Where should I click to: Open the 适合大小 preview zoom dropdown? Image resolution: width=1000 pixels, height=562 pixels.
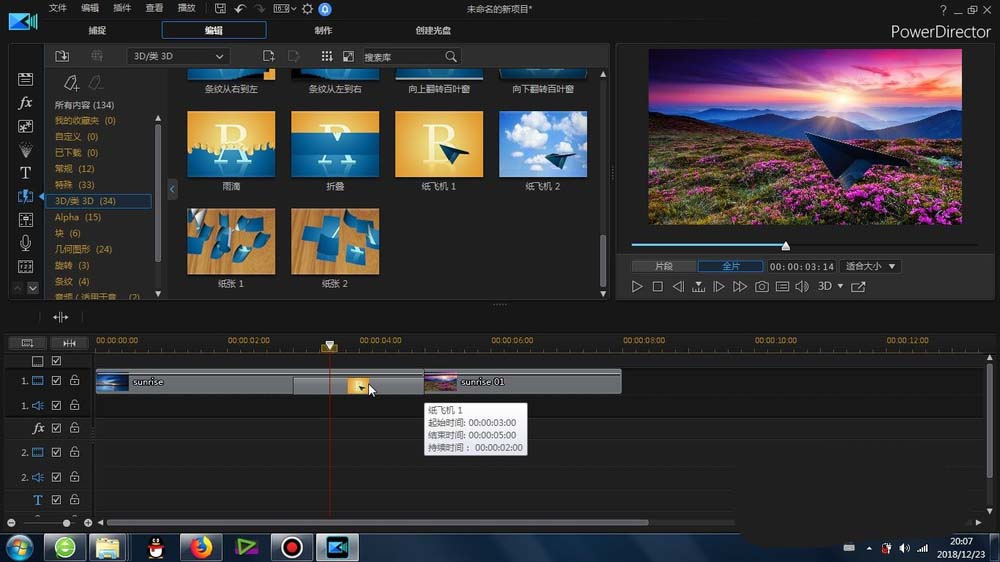coord(870,266)
